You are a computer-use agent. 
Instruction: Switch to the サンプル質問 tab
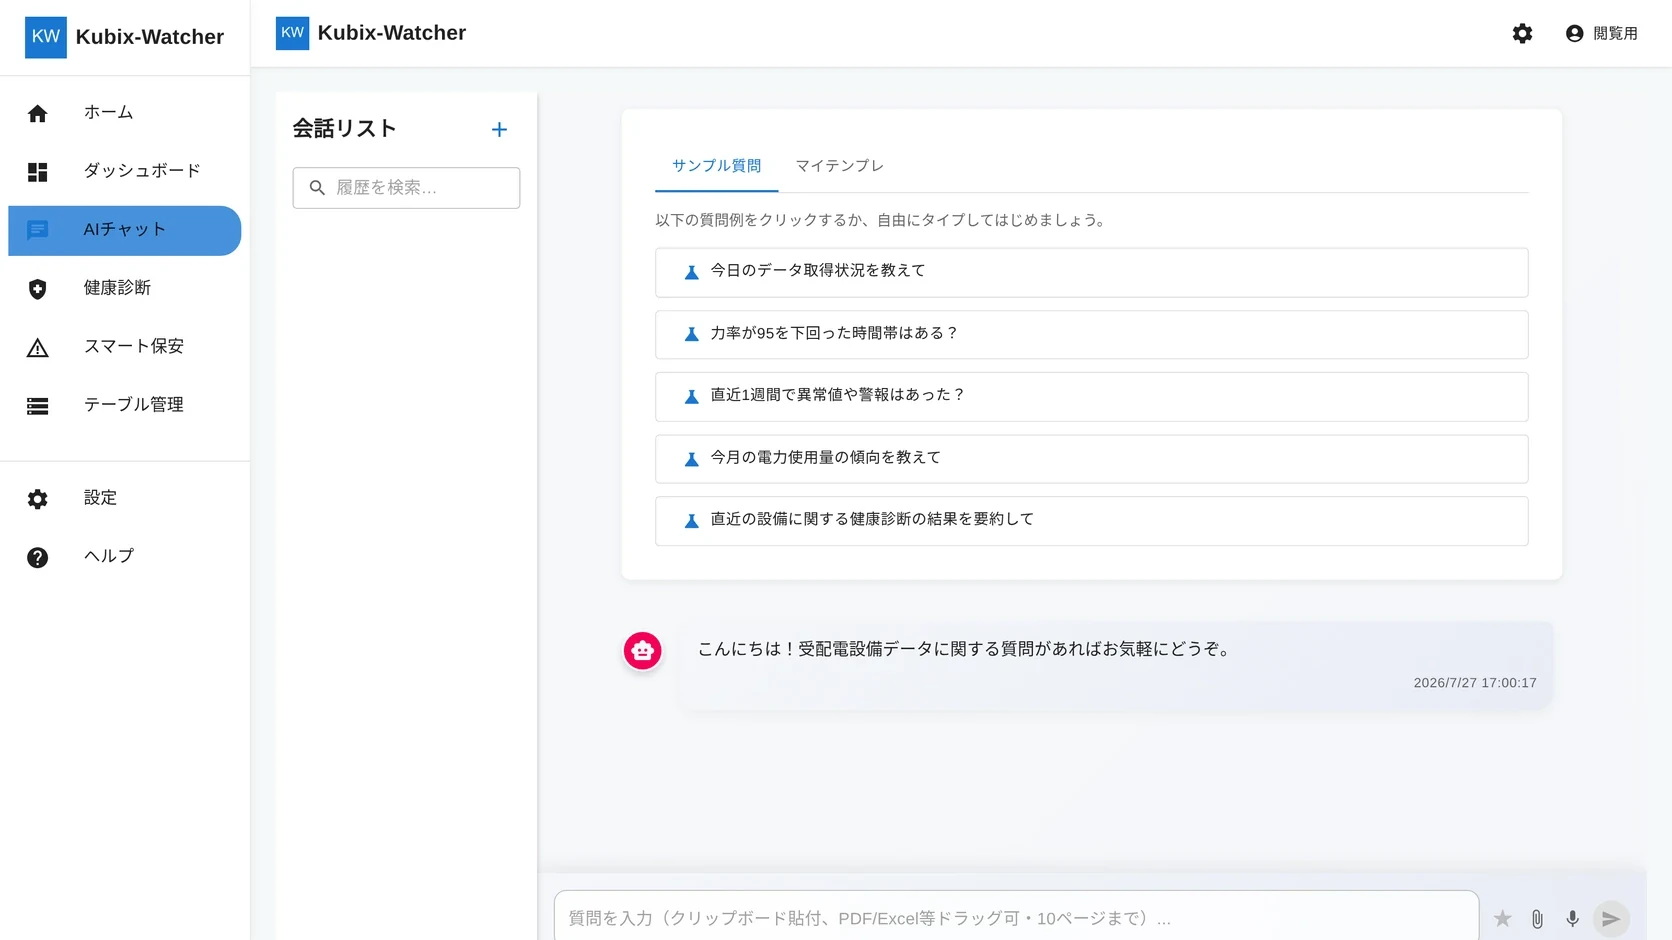pyautogui.click(x=716, y=166)
